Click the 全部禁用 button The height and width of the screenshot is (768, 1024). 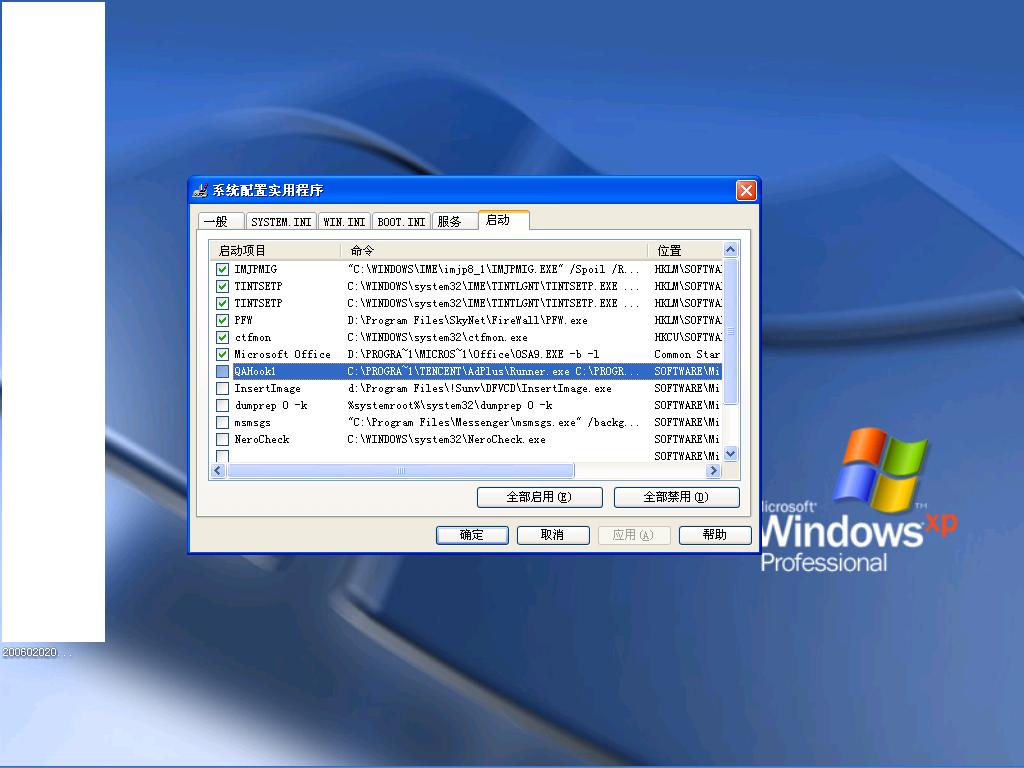click(x=677, y=497)
